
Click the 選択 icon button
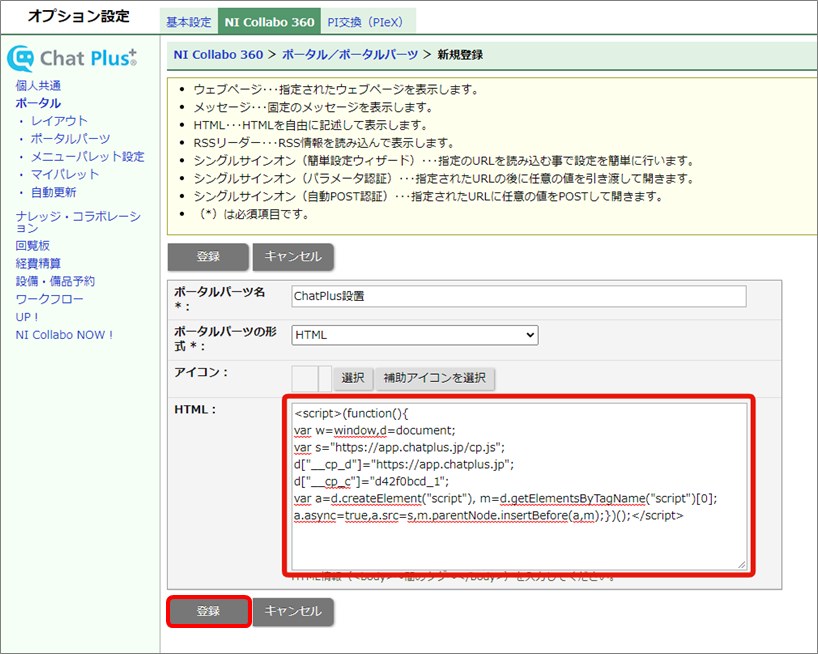[x=353, y=378]
